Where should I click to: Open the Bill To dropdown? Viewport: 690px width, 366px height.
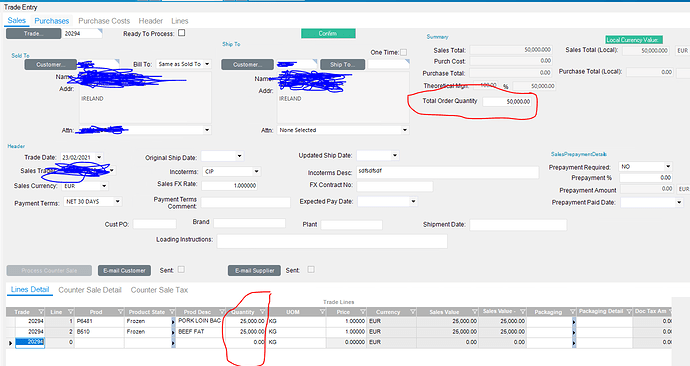pyautogui.click(x=206, y=64)
